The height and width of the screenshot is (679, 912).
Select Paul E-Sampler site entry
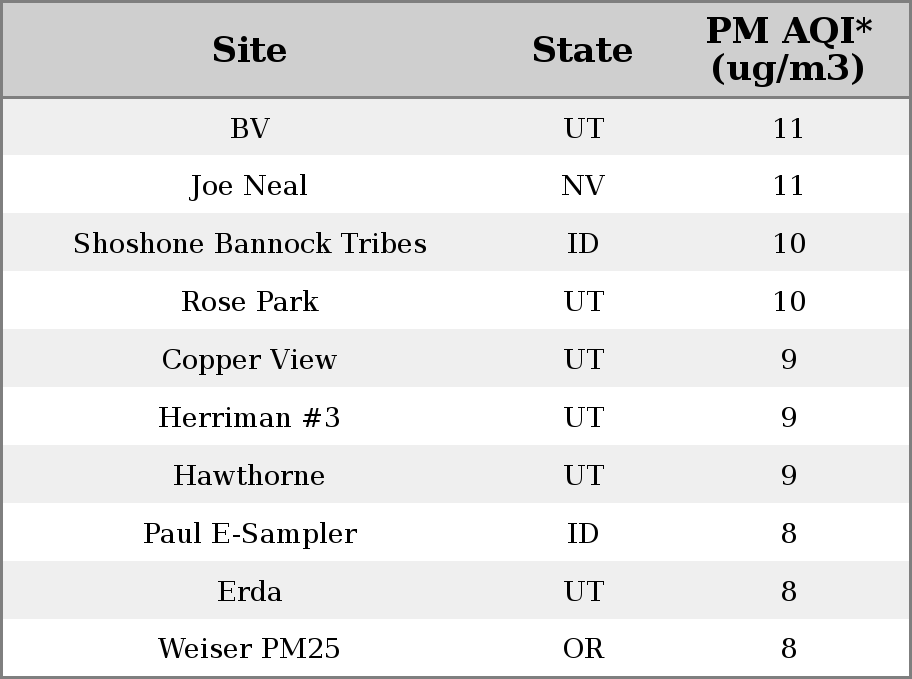point(250,534)
